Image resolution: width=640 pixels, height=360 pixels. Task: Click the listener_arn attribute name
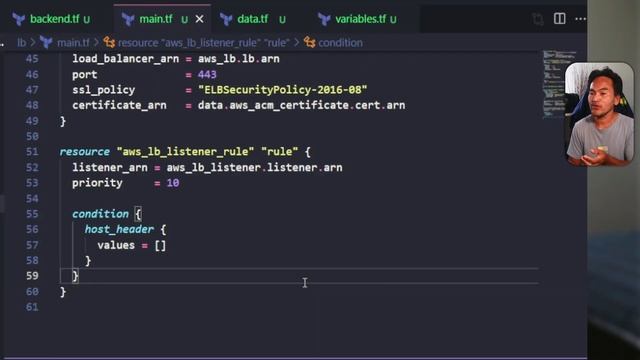(x=110, y=168)
